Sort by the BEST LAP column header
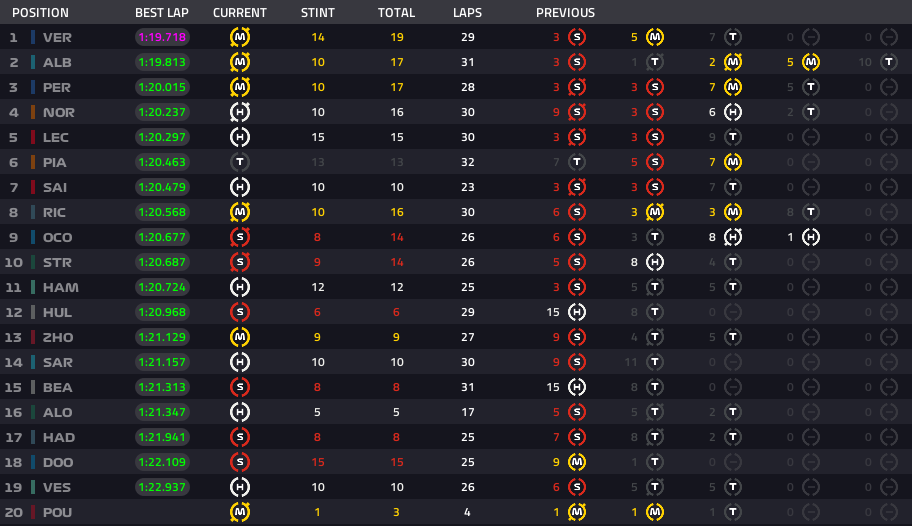 162,12
